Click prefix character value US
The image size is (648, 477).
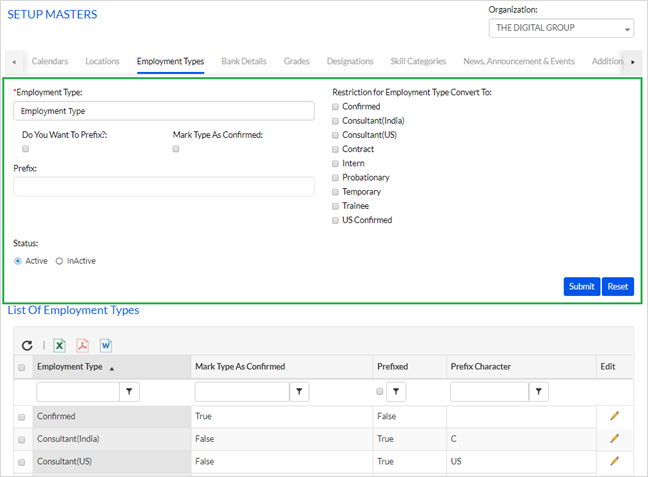click(456, 461)
